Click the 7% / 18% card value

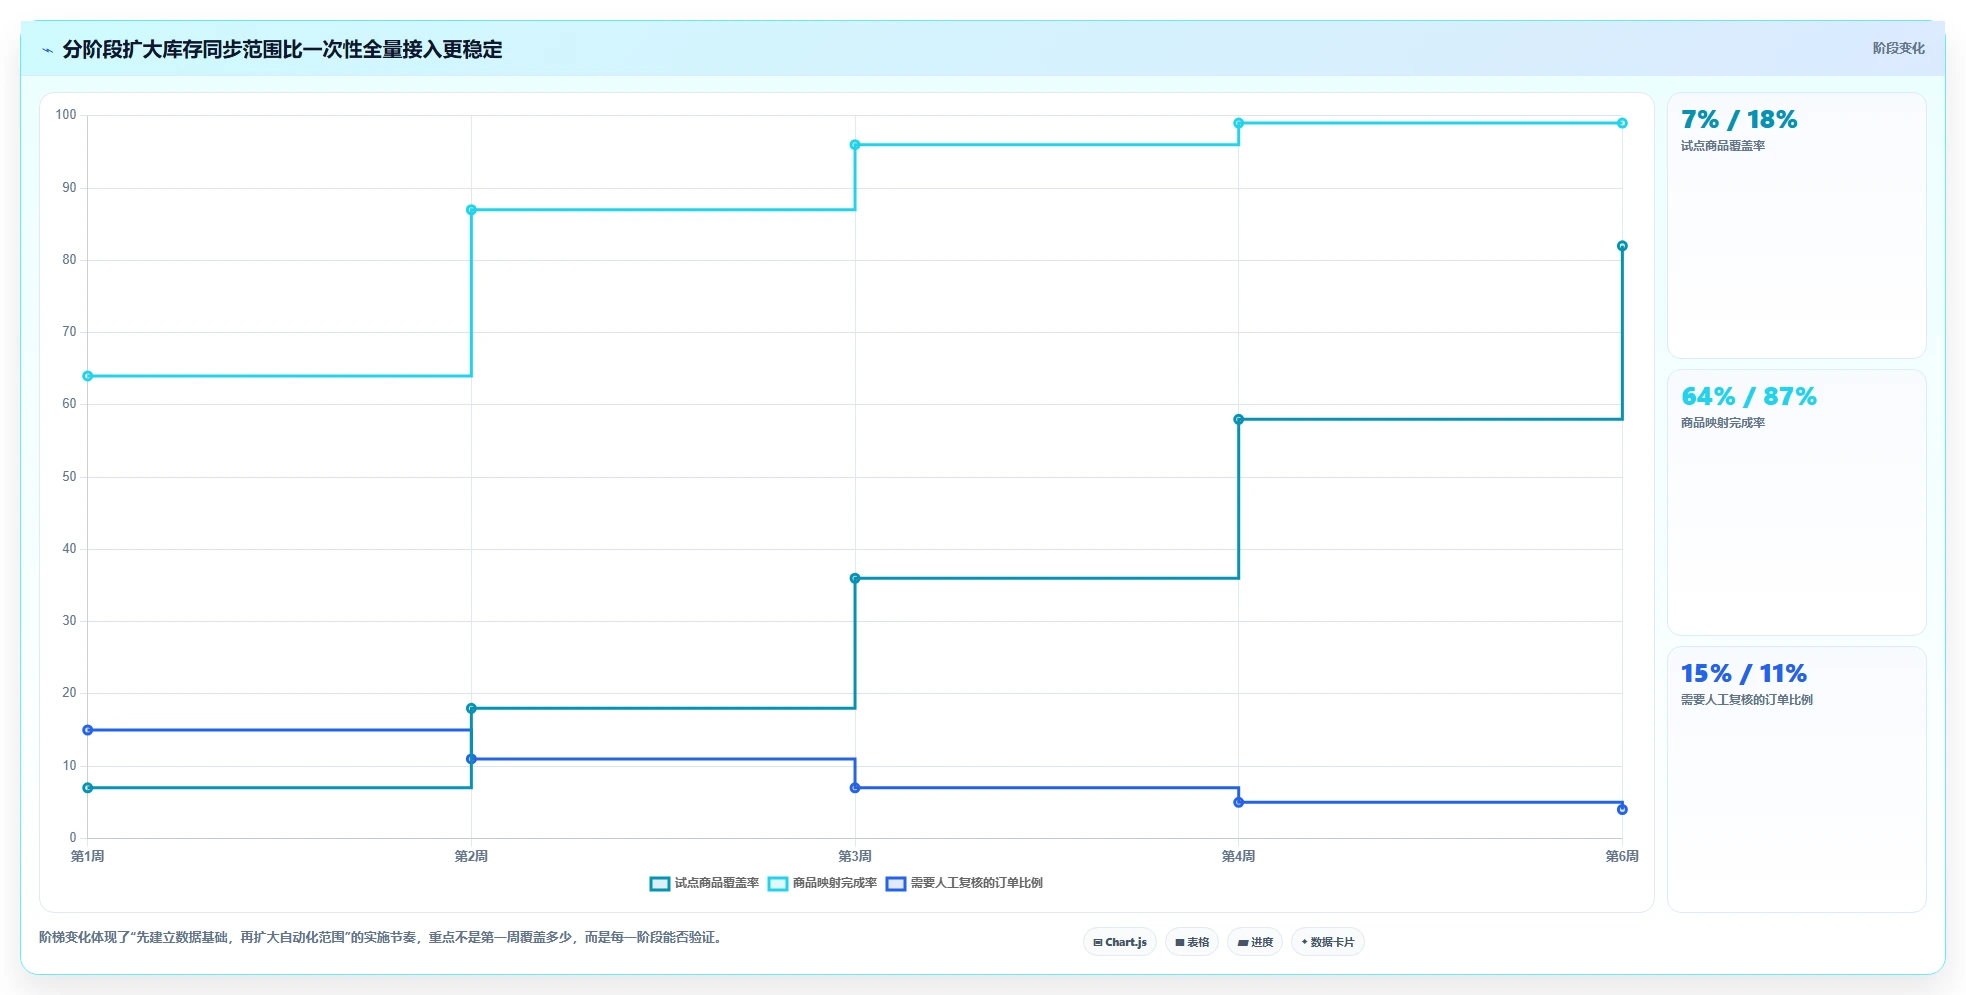(x=1739, y=120)
